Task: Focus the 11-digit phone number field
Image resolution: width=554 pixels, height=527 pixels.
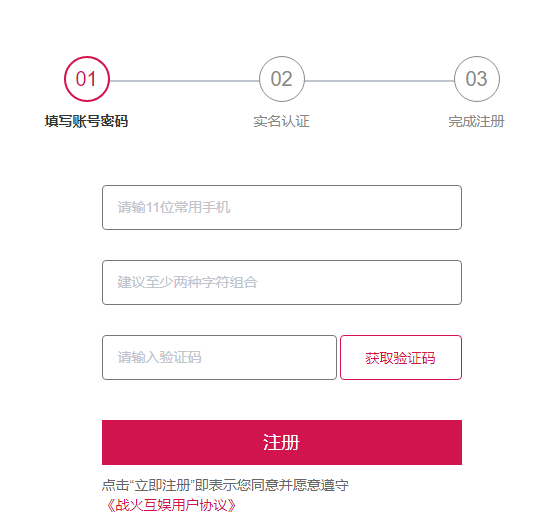Action: pos(282,207)
